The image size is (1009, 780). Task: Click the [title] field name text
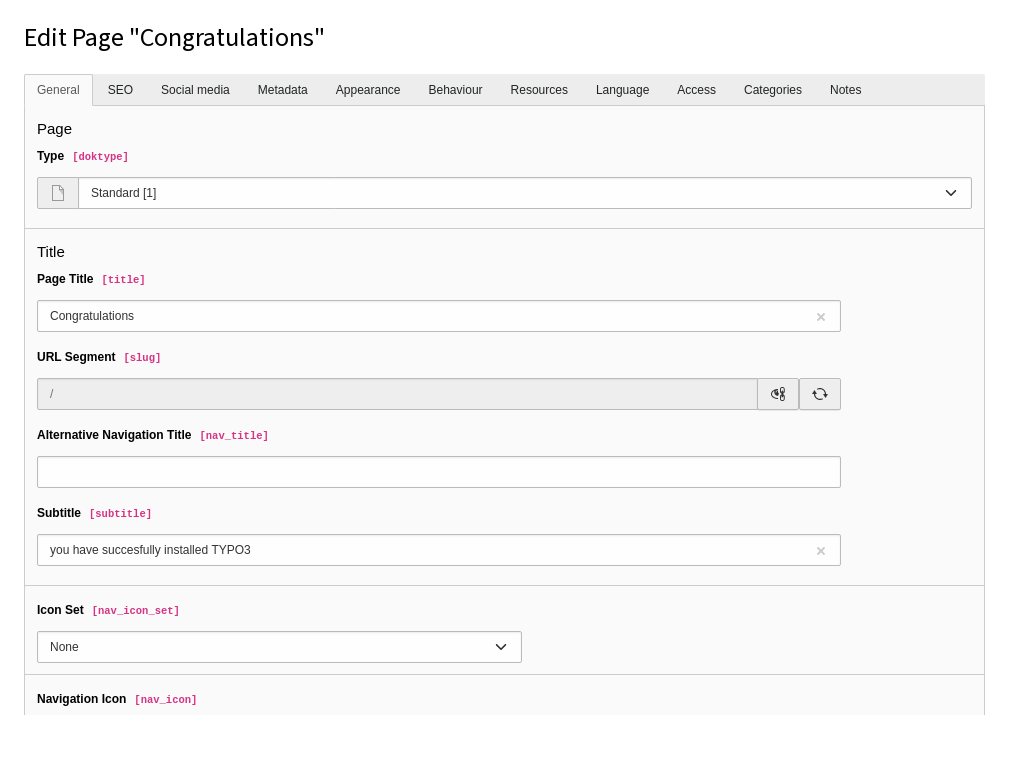click(x=124, y=279)
